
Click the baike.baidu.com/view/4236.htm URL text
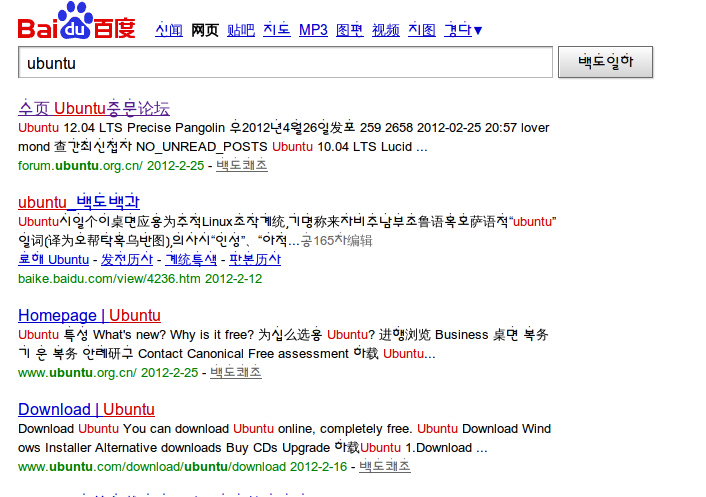(109, 279)
